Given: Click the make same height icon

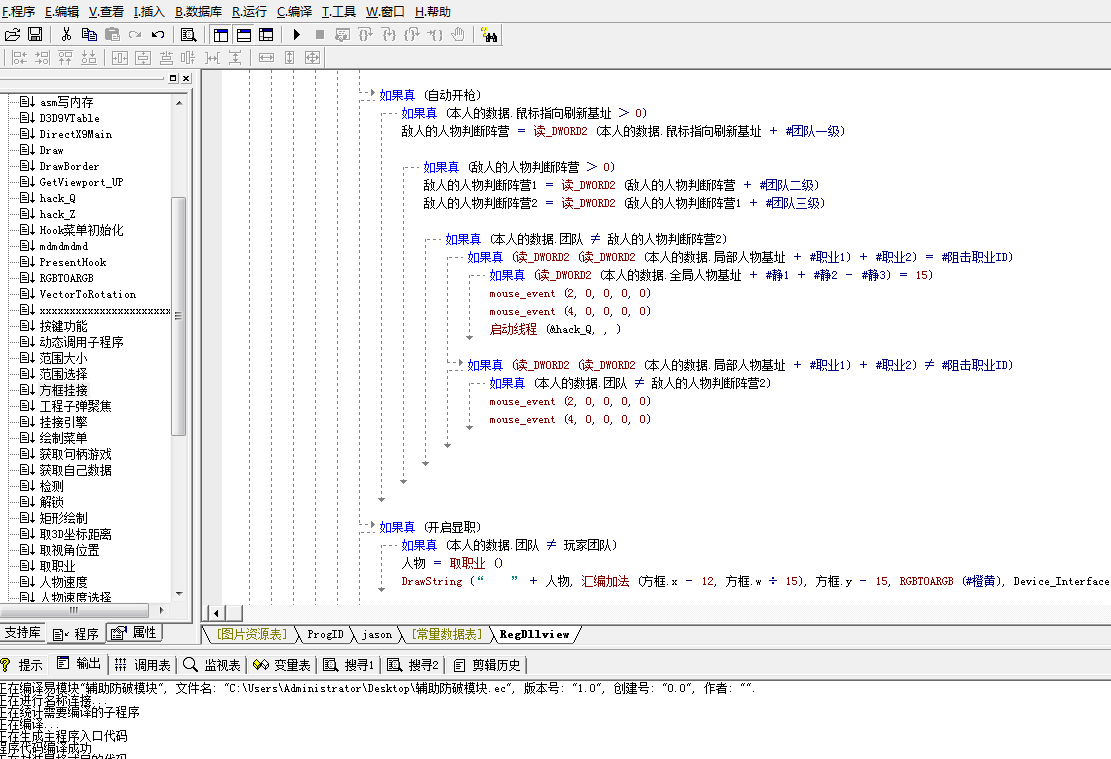Looking at the screenshot, I should (x=289, y=57).
